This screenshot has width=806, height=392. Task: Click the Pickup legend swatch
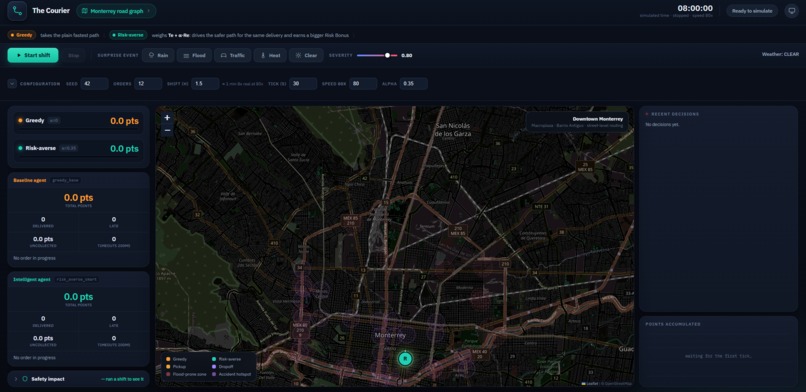point(168,367)
